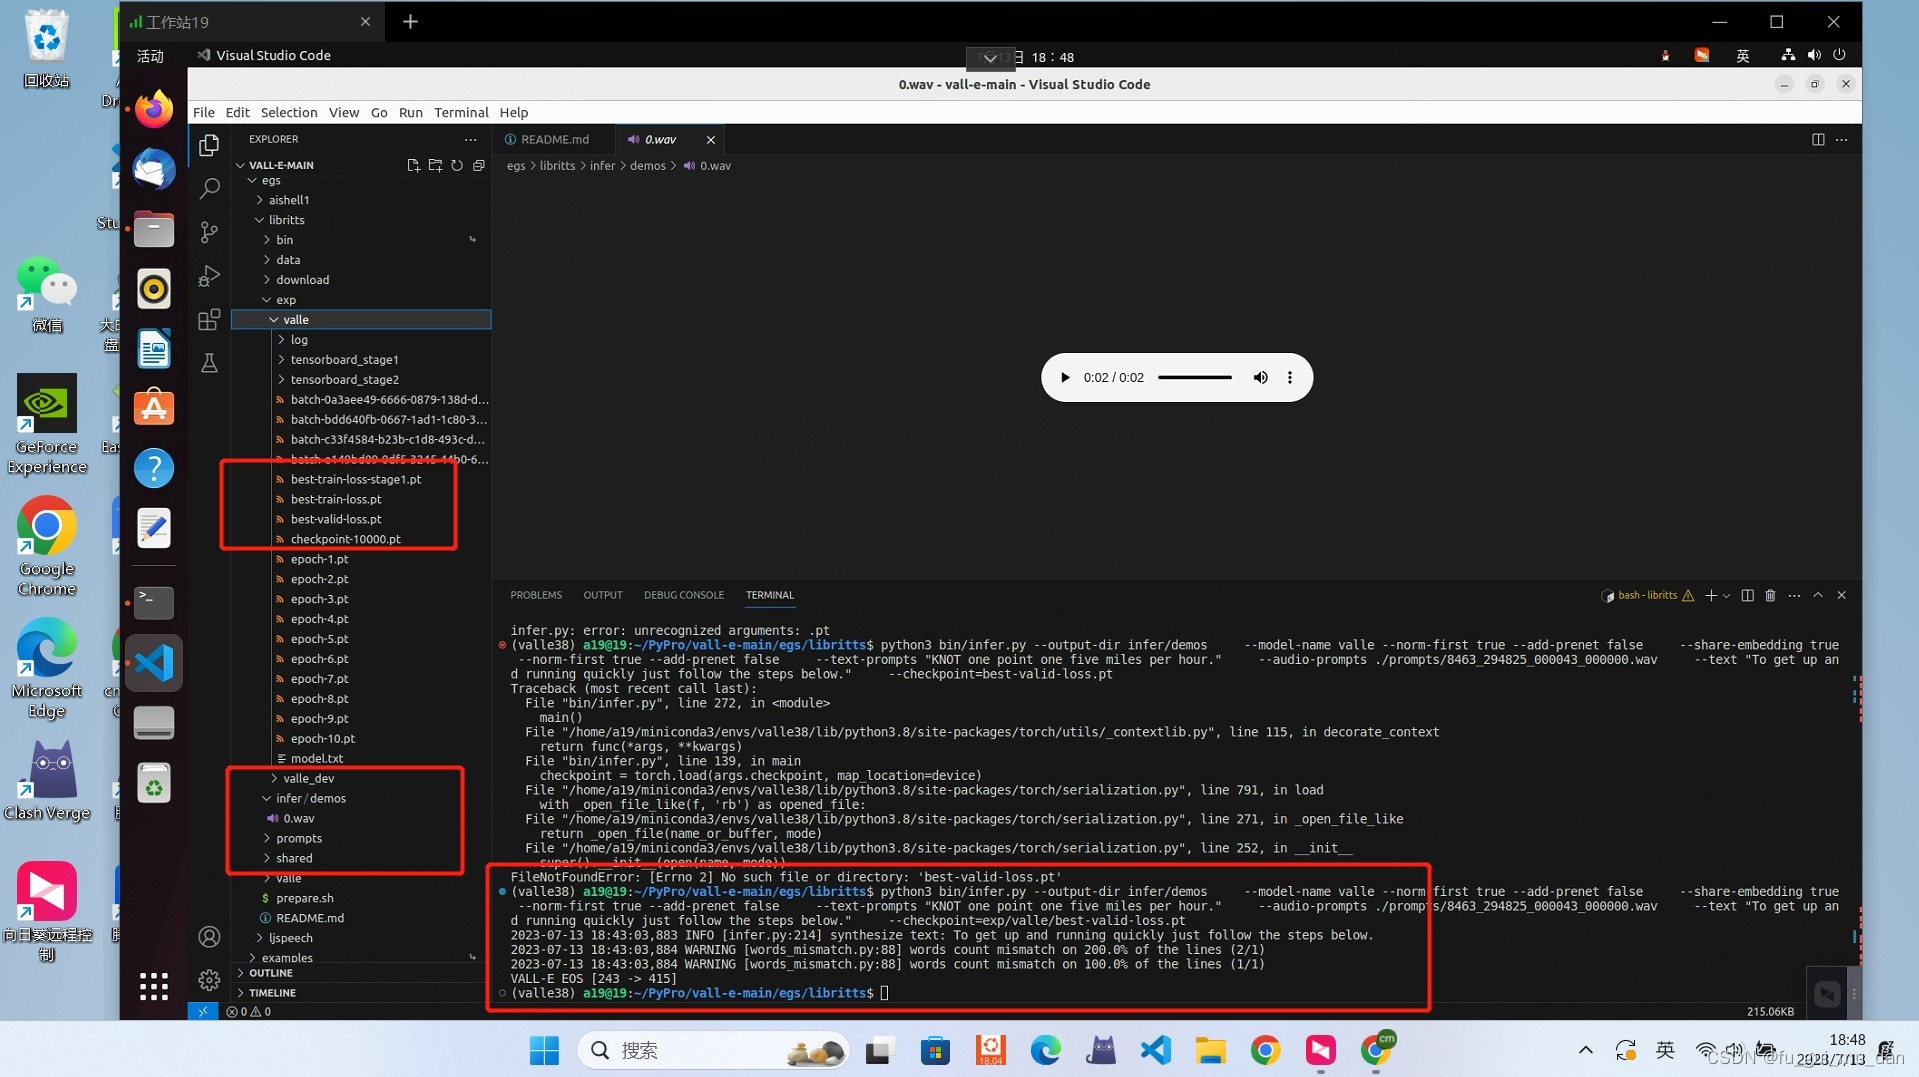Kill the terminal with trash icon
The image size is (1919, 1077).
pos(1770,596)
